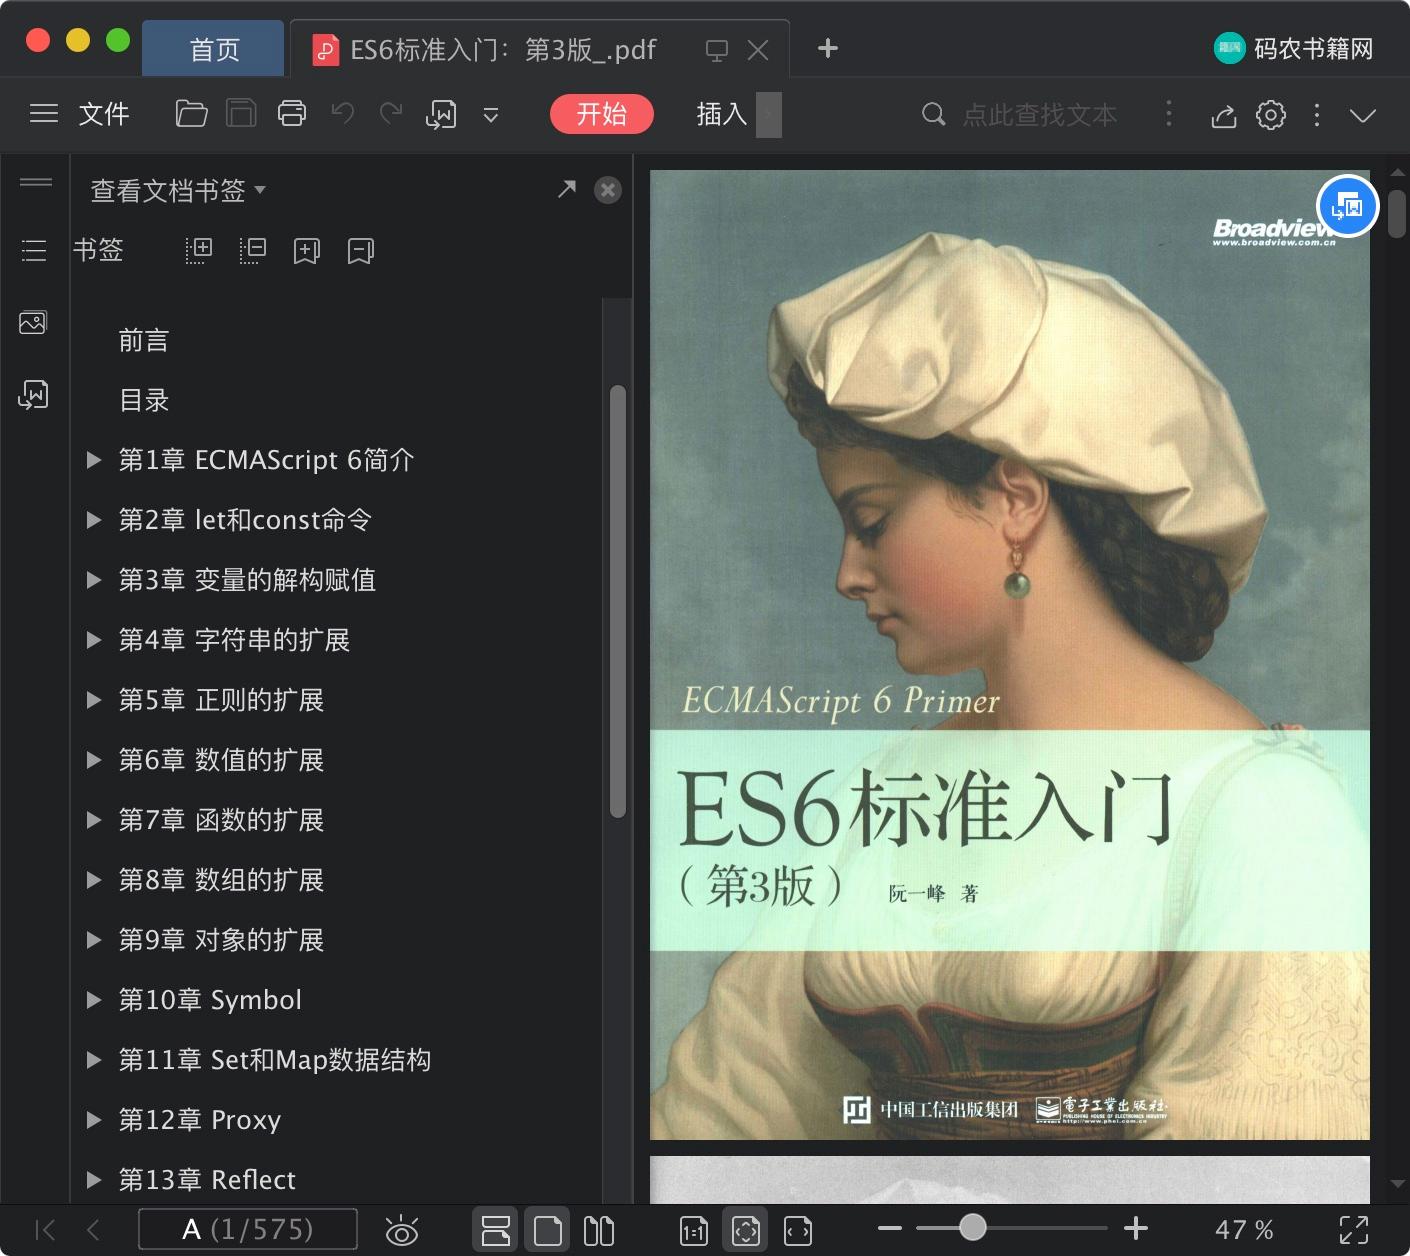The image size is (1410, 1256).
Task: Click the share/export icon in top toolbar
Action: [x=1224, y=115]
